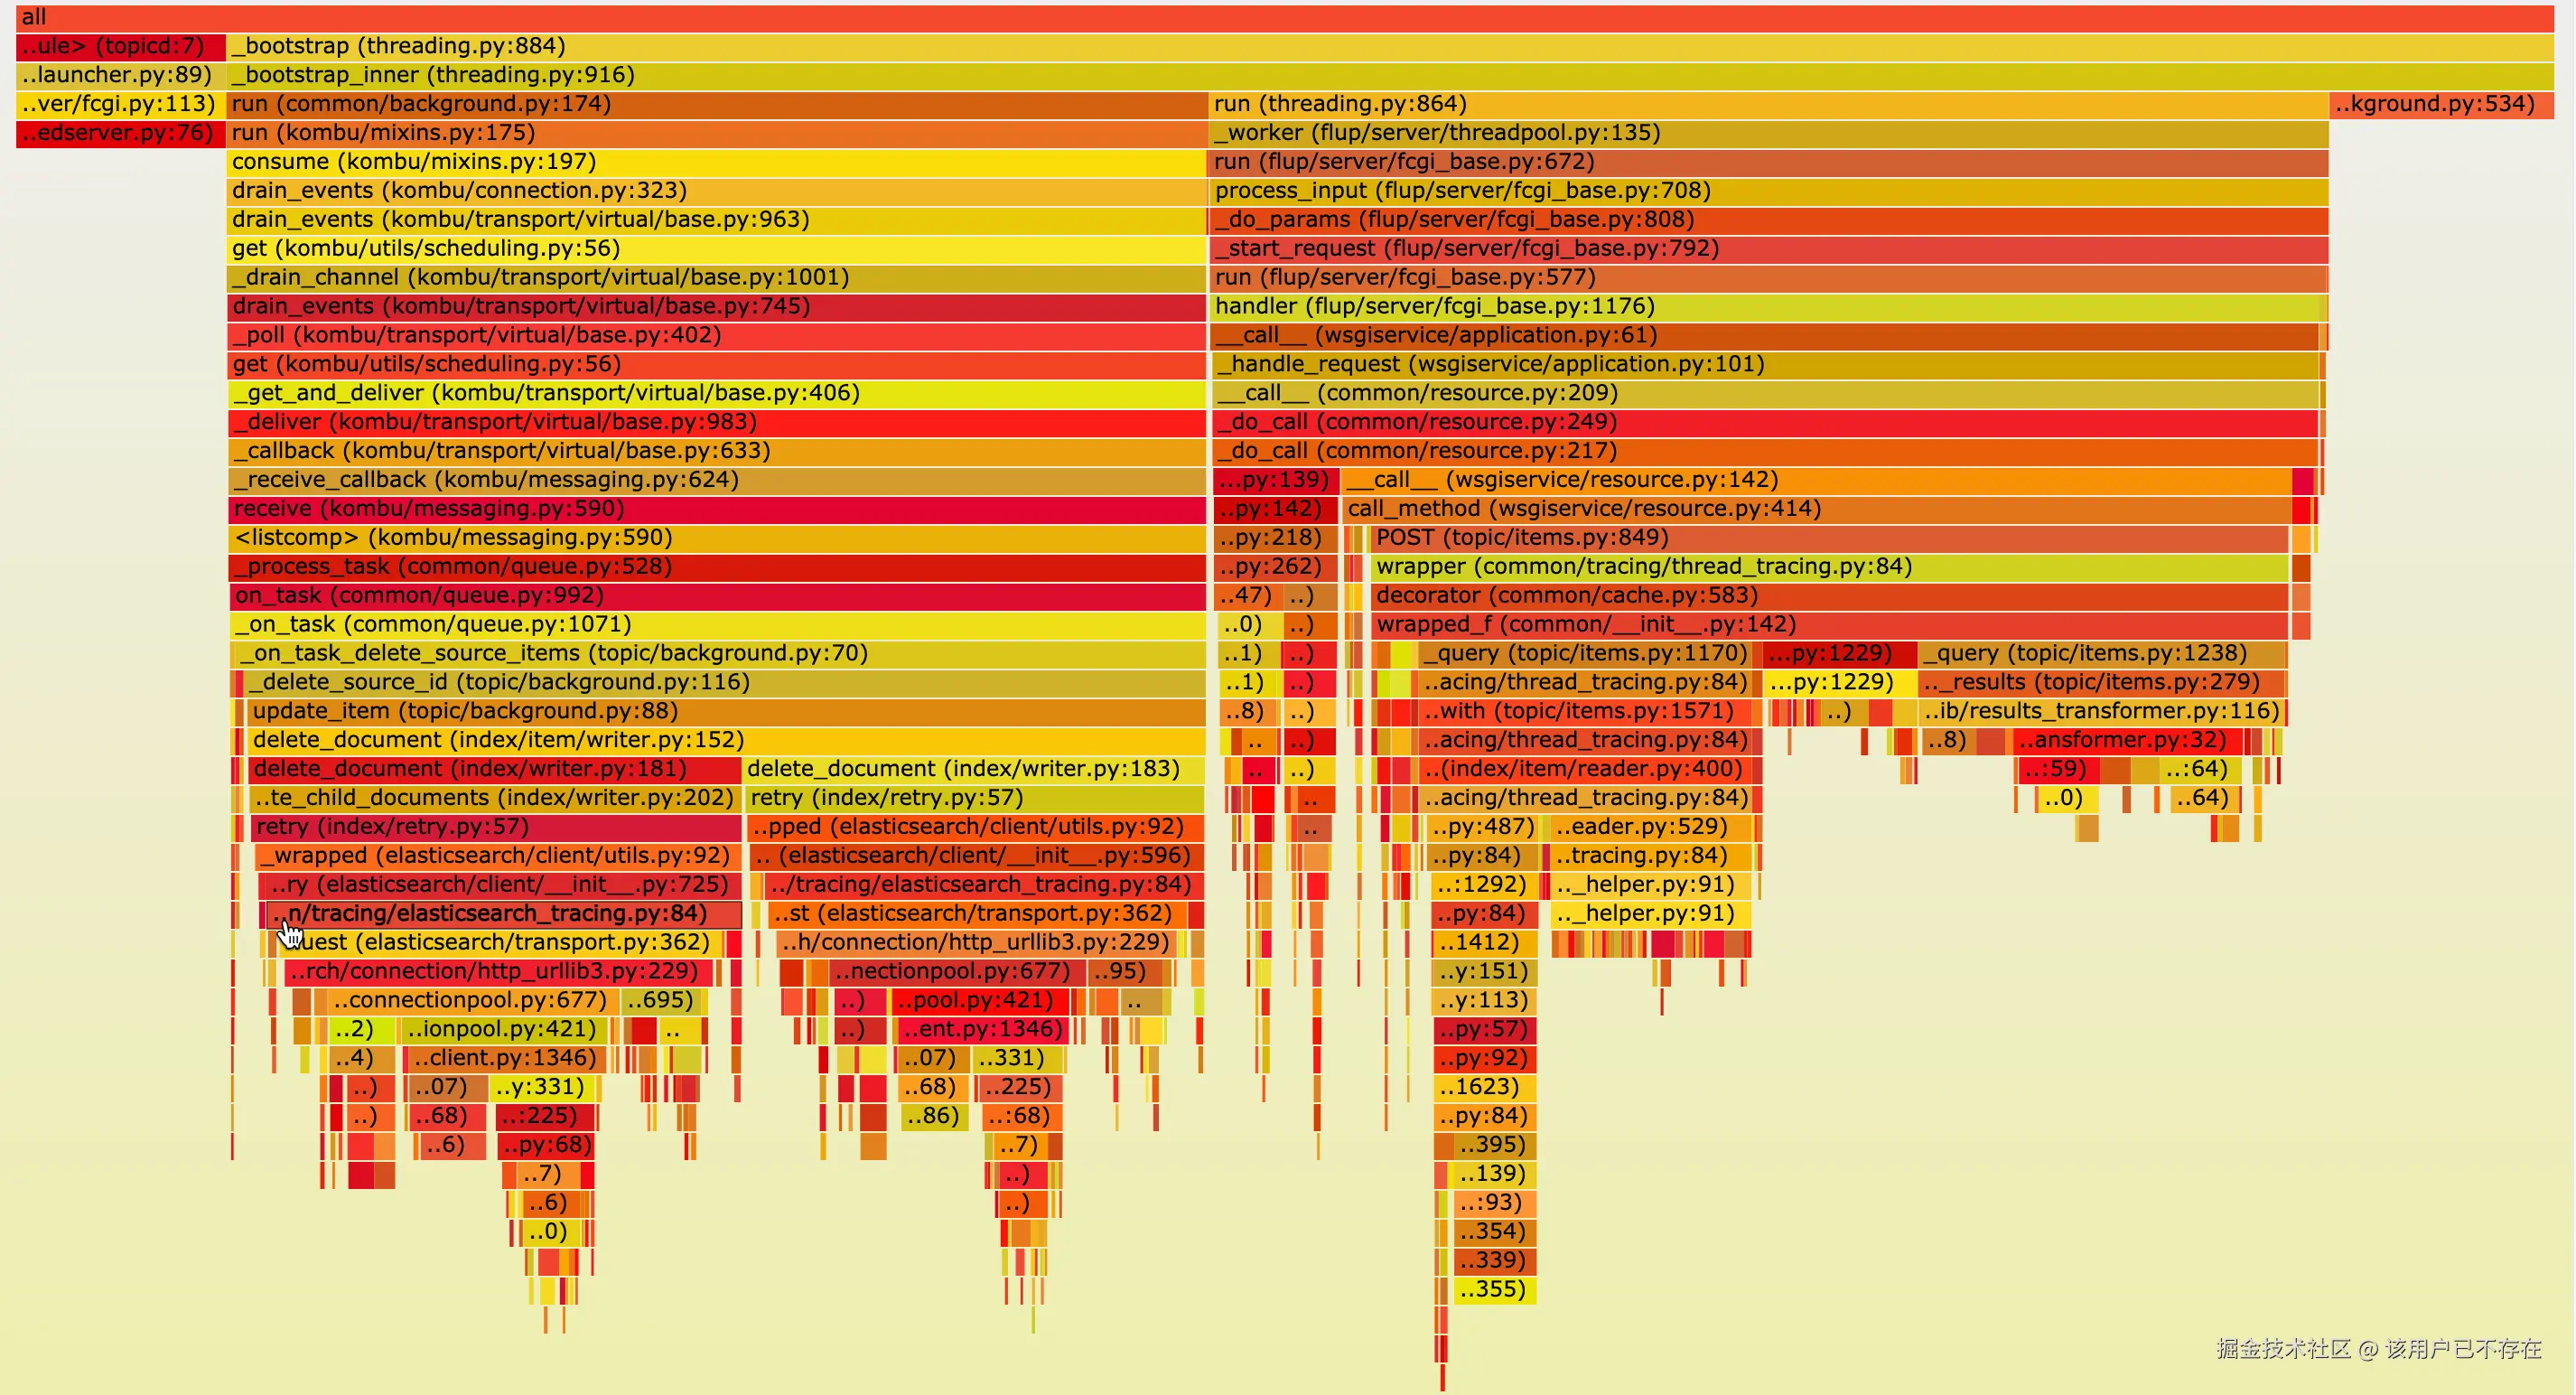Image resolution: width=2576 pixels, height=1395 pixels.
Task: Open _query (topic/items.py:1238) frame
Action: (2100, 654)
